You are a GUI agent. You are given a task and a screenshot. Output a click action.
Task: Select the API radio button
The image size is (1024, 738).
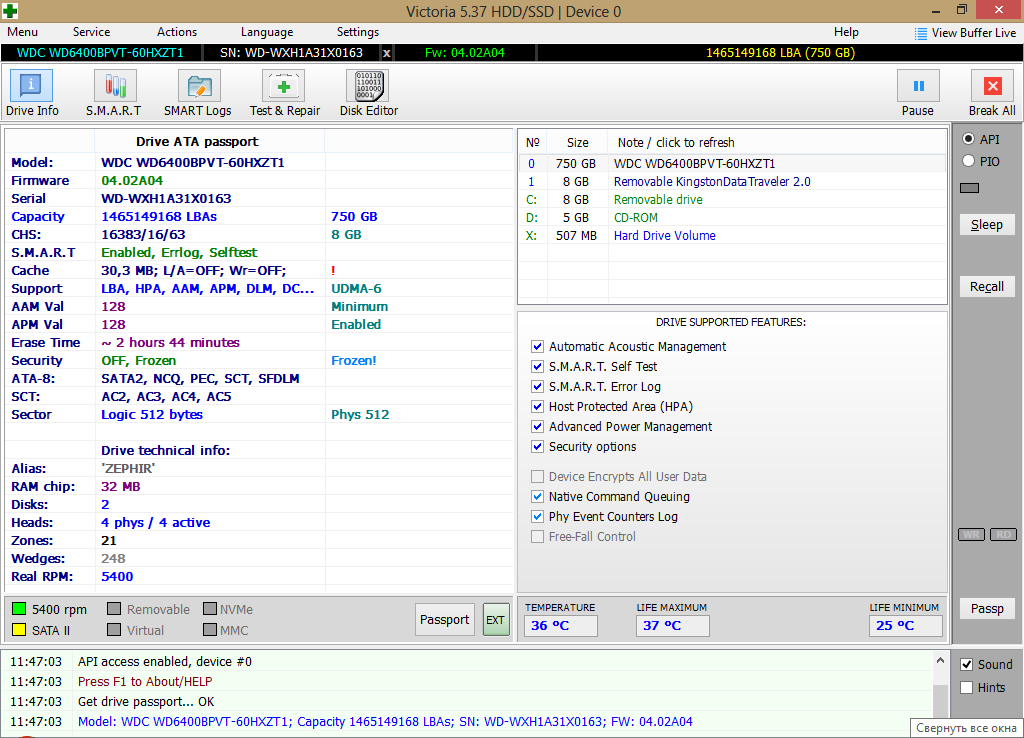[x=968, y=139]
